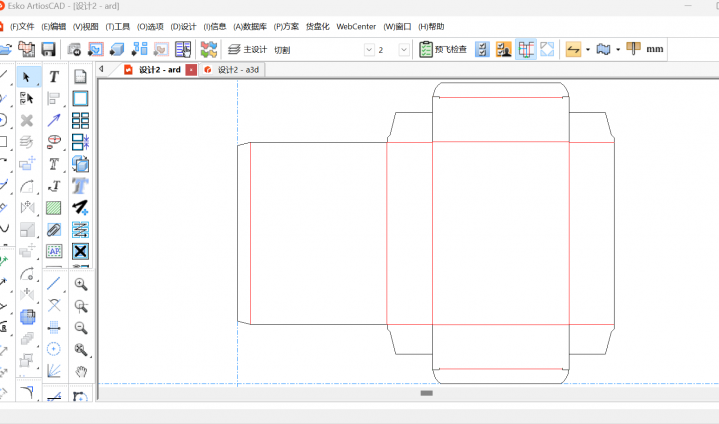The height and width of the screenshot is (424, 719).
Task: Open the (D)设计 menu
Action: point(183,26)
